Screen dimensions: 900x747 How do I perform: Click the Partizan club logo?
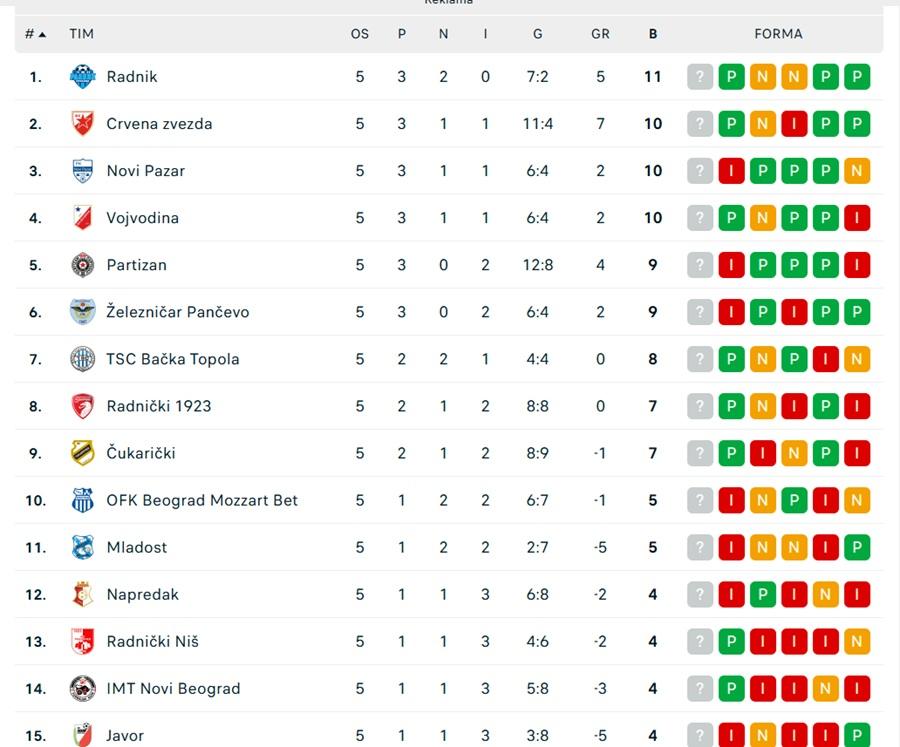pyautogui.click(x=82, y=265)
